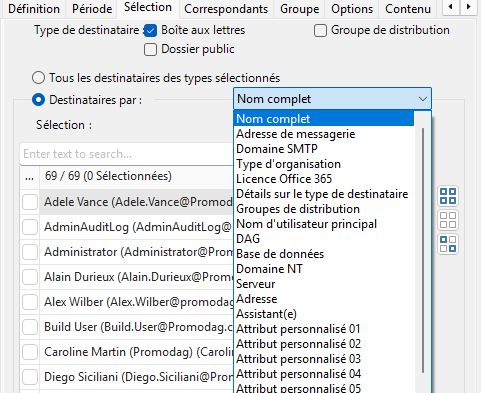481x393 pixels.
Task: Check the Diego Siciliani row checkbox
Action: click(x=30, y=377)
